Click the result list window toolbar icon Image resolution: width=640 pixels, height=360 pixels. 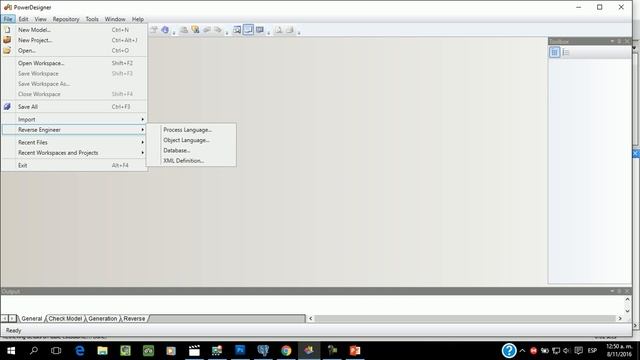pos(260,30)
